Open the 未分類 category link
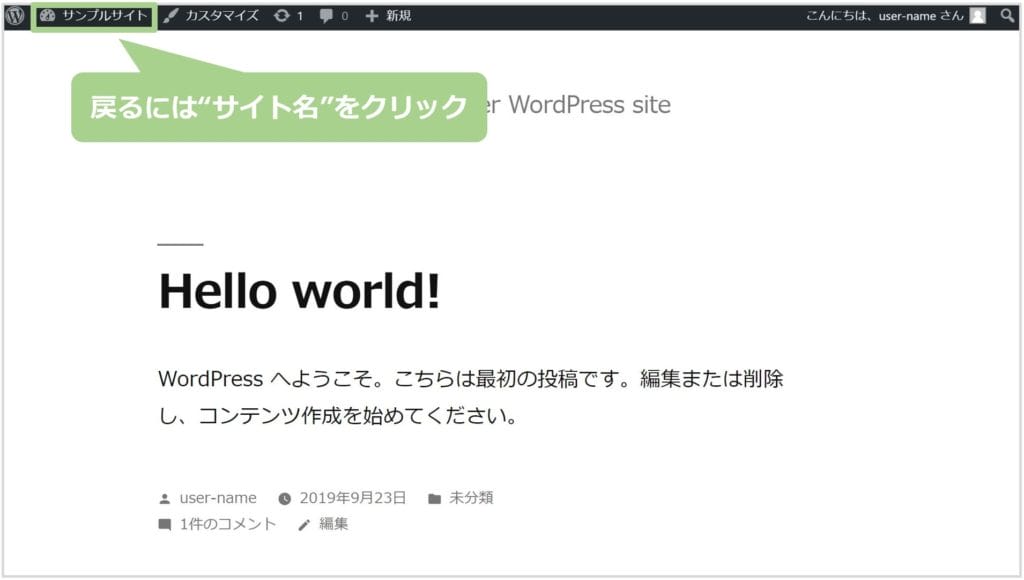 coord(471,498)
